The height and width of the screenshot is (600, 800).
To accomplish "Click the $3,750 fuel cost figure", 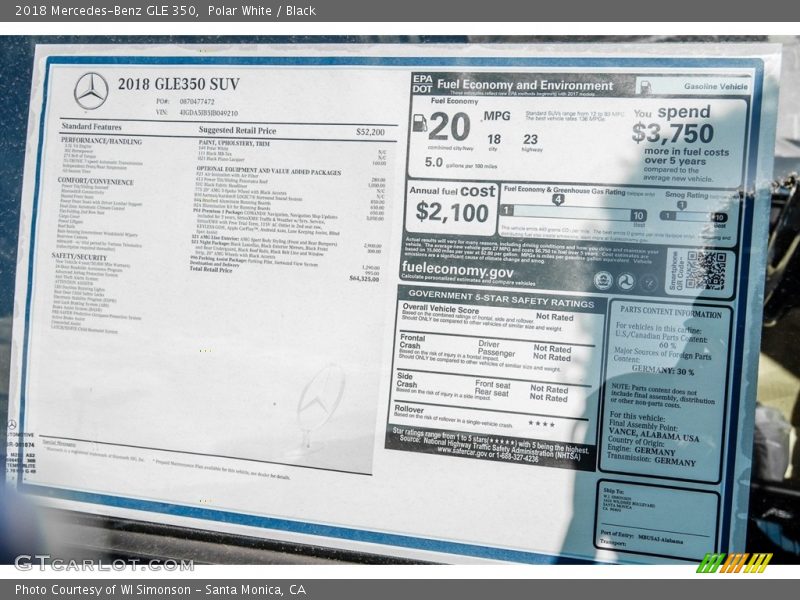I will pyautogui.click(x=672, y=133).
